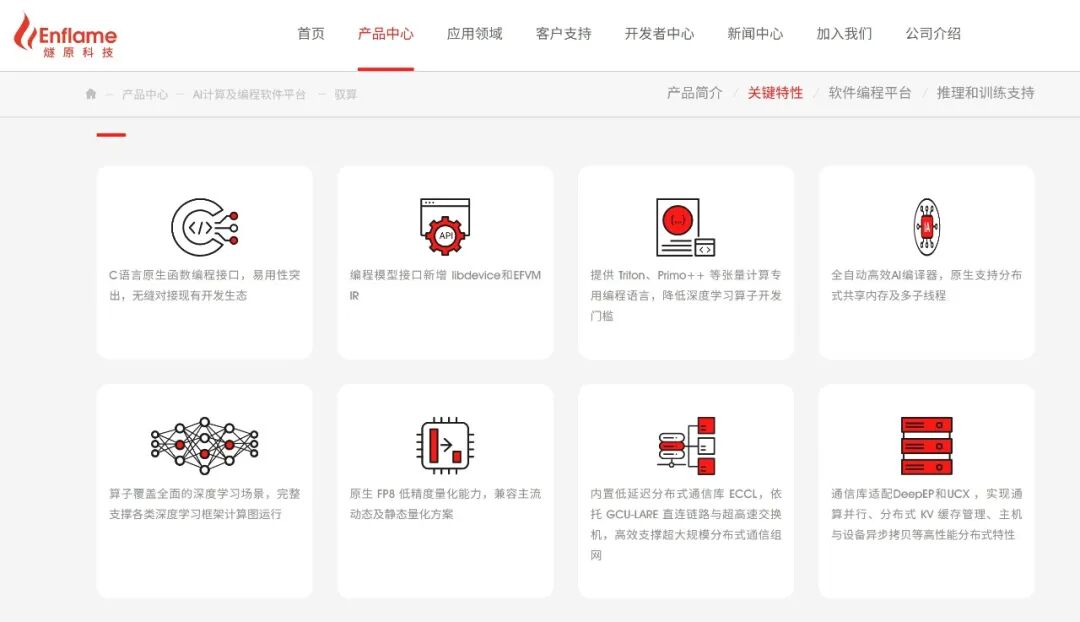Click the Triton tensor document icon

point(685,227)
